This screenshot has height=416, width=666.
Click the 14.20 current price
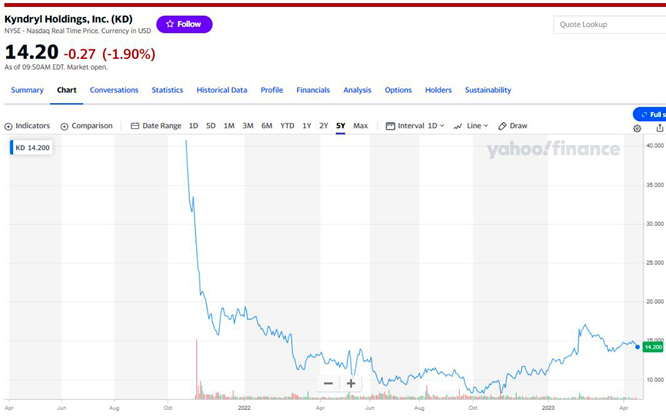pos(31,52)
